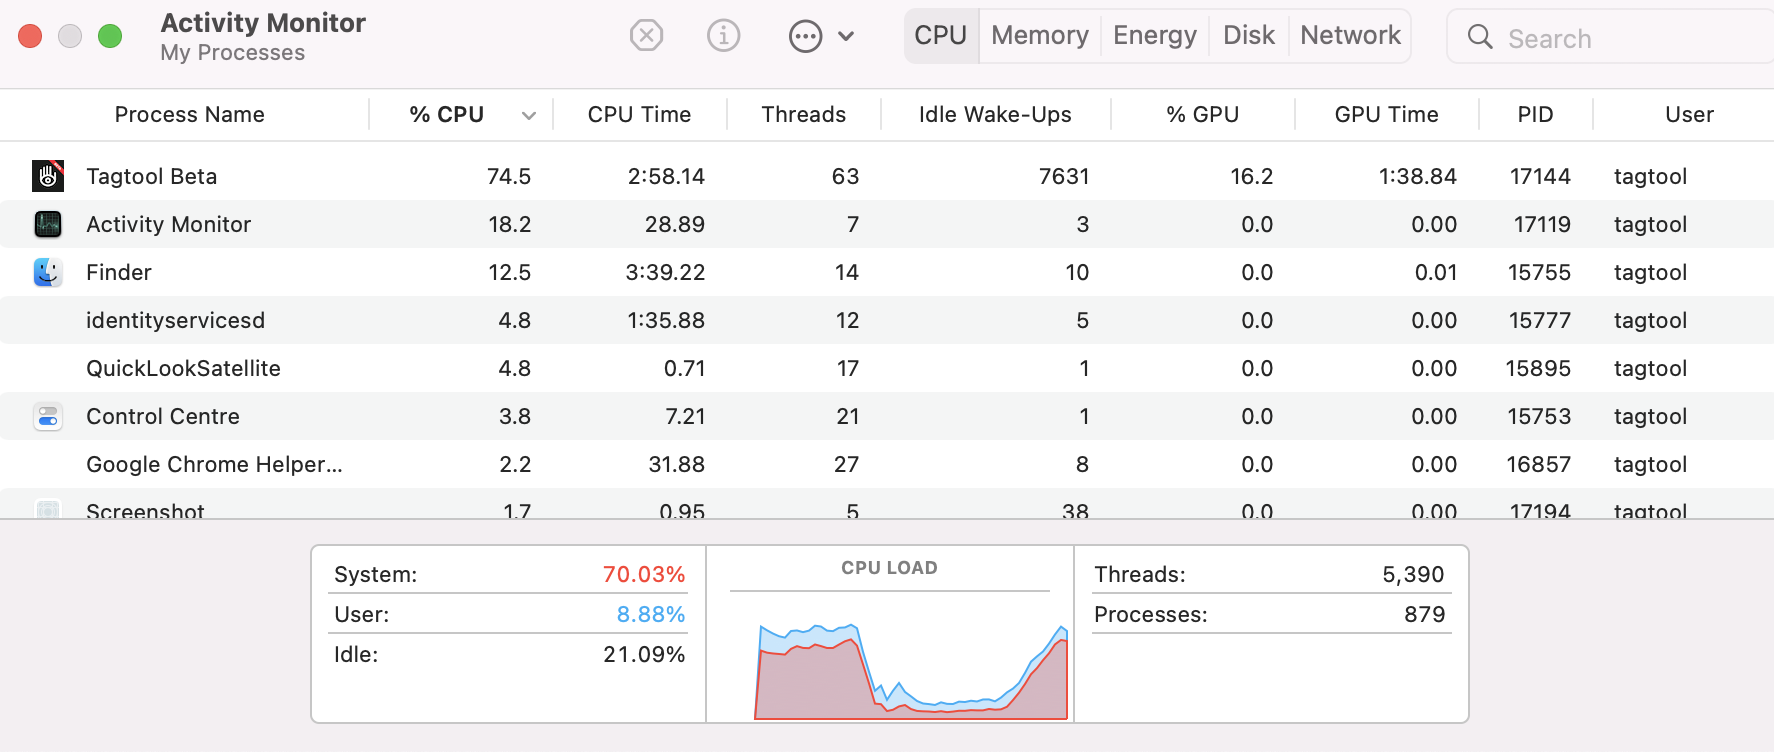Show the Disk tab
1774x752 pixels.
click(x=1248, y=36)
